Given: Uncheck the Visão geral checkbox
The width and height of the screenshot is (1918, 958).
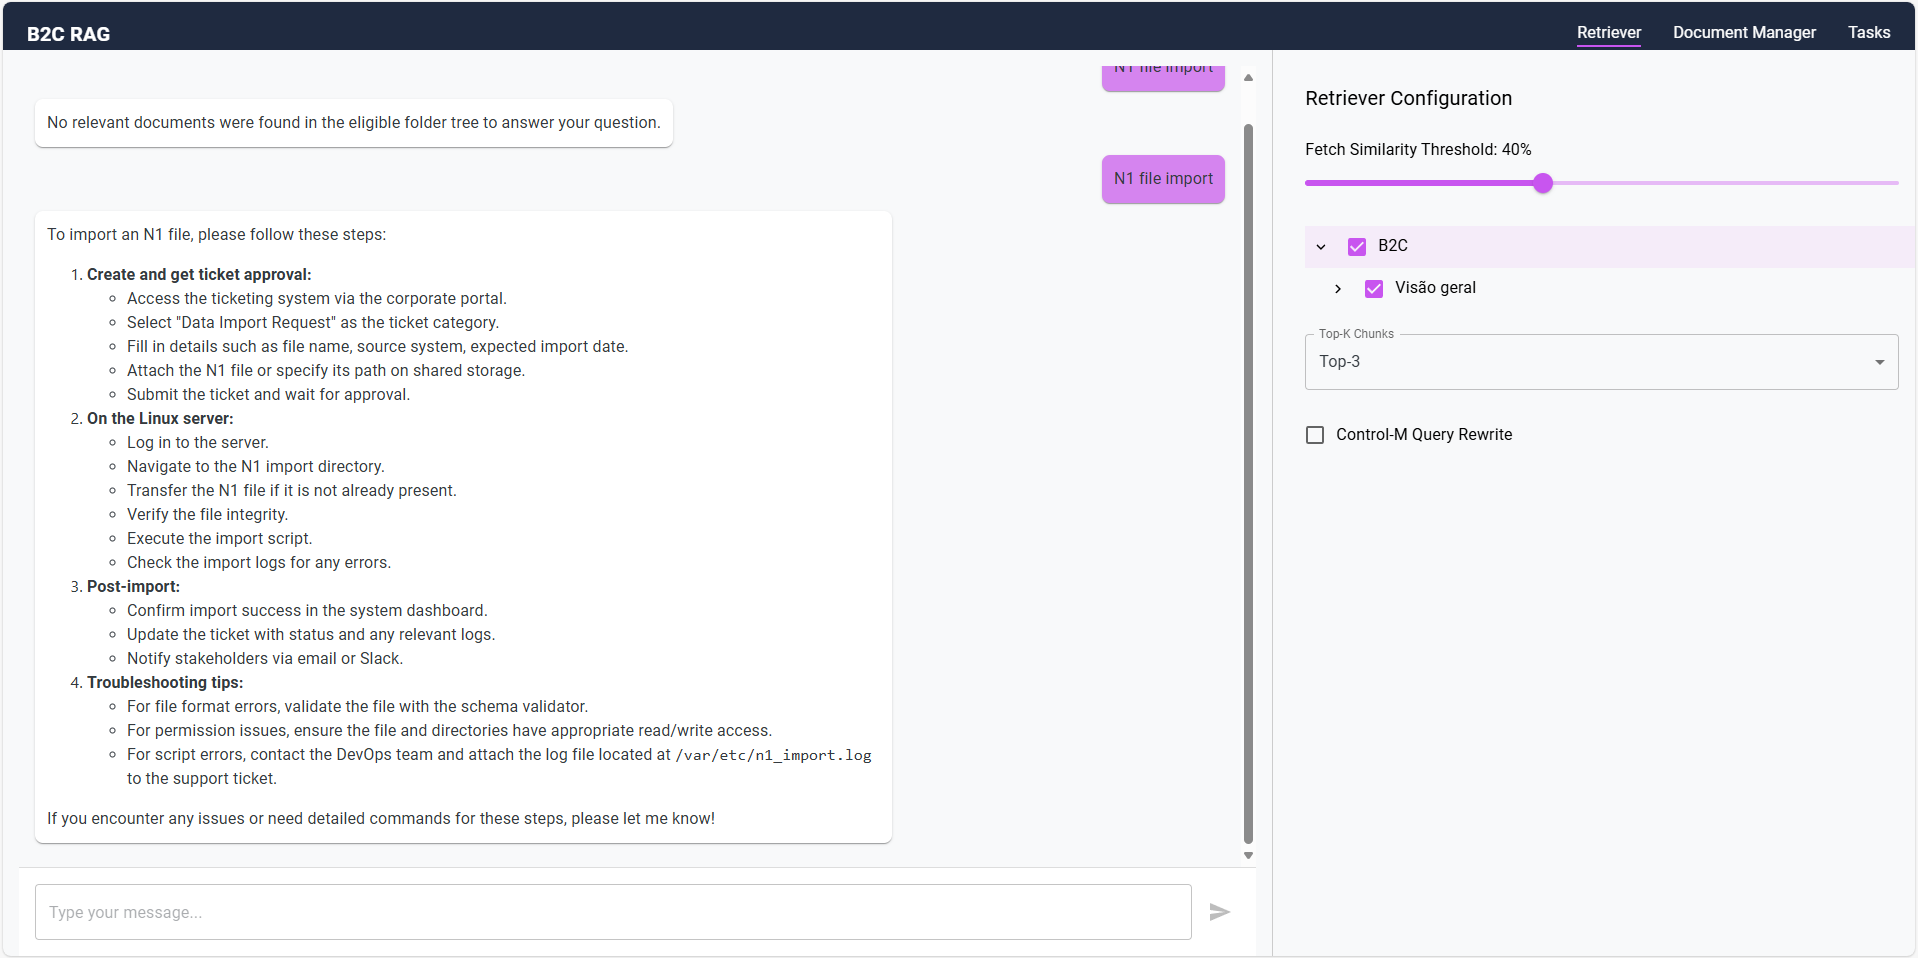Looking at the screenshot, I should point(1374,289).
